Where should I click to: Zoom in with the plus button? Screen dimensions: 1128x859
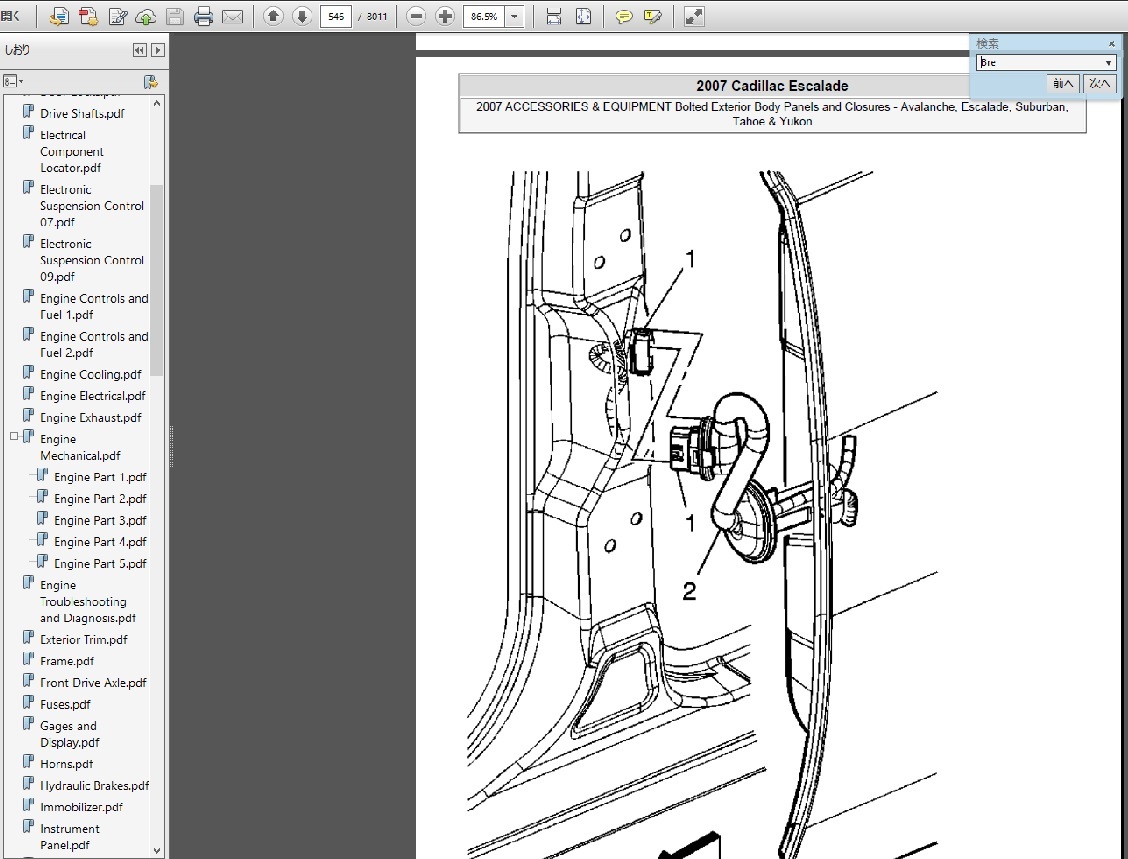coord(445,16)
